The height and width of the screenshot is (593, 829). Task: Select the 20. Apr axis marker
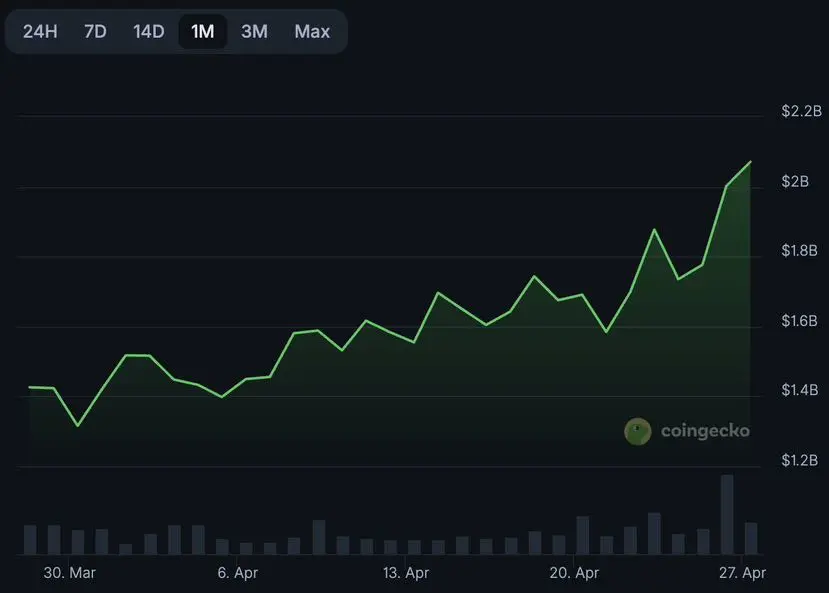click(x=575, y=574)
